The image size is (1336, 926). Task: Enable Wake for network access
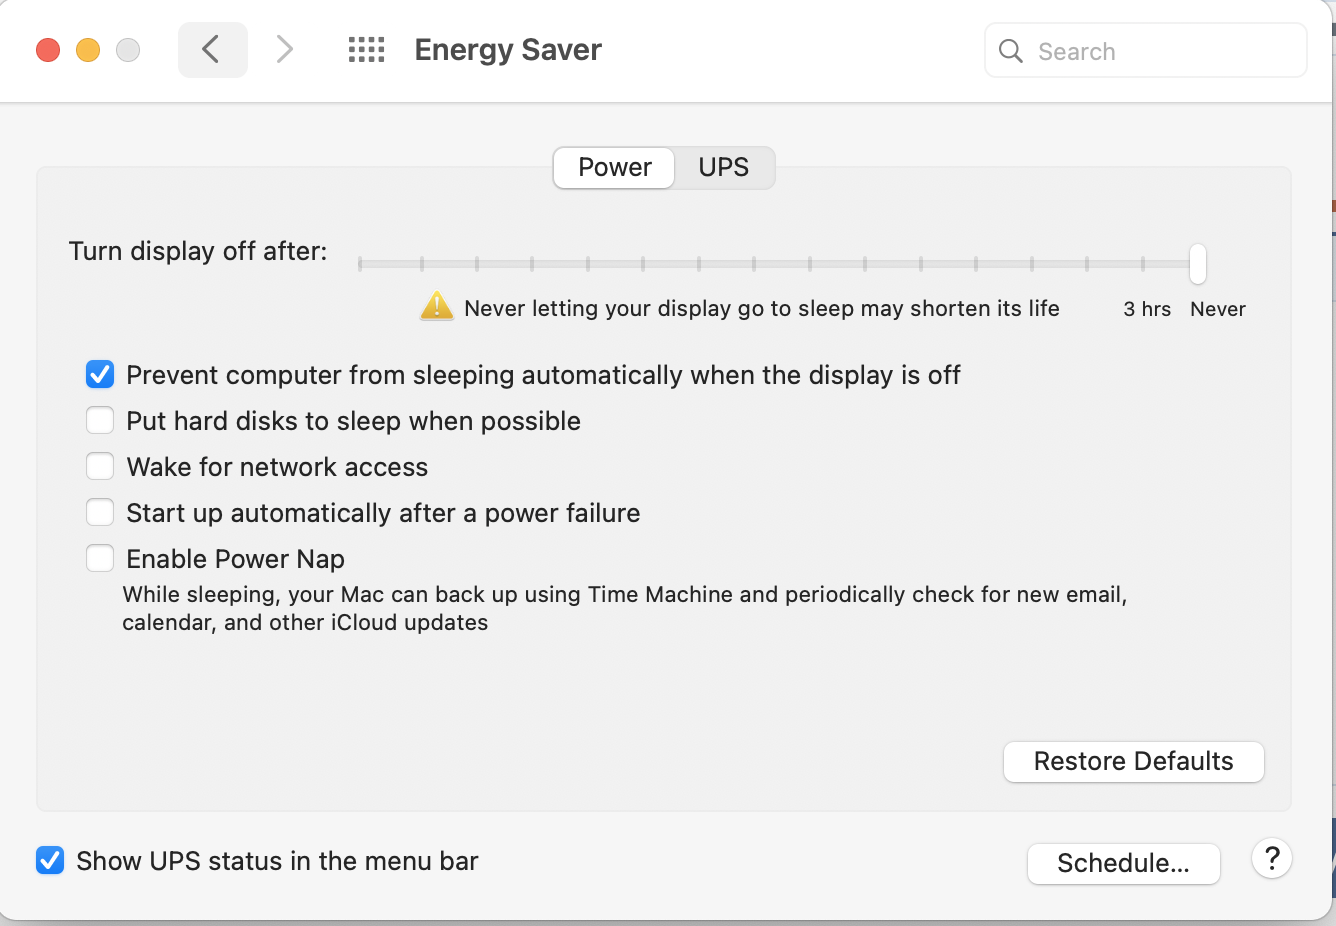100,467
